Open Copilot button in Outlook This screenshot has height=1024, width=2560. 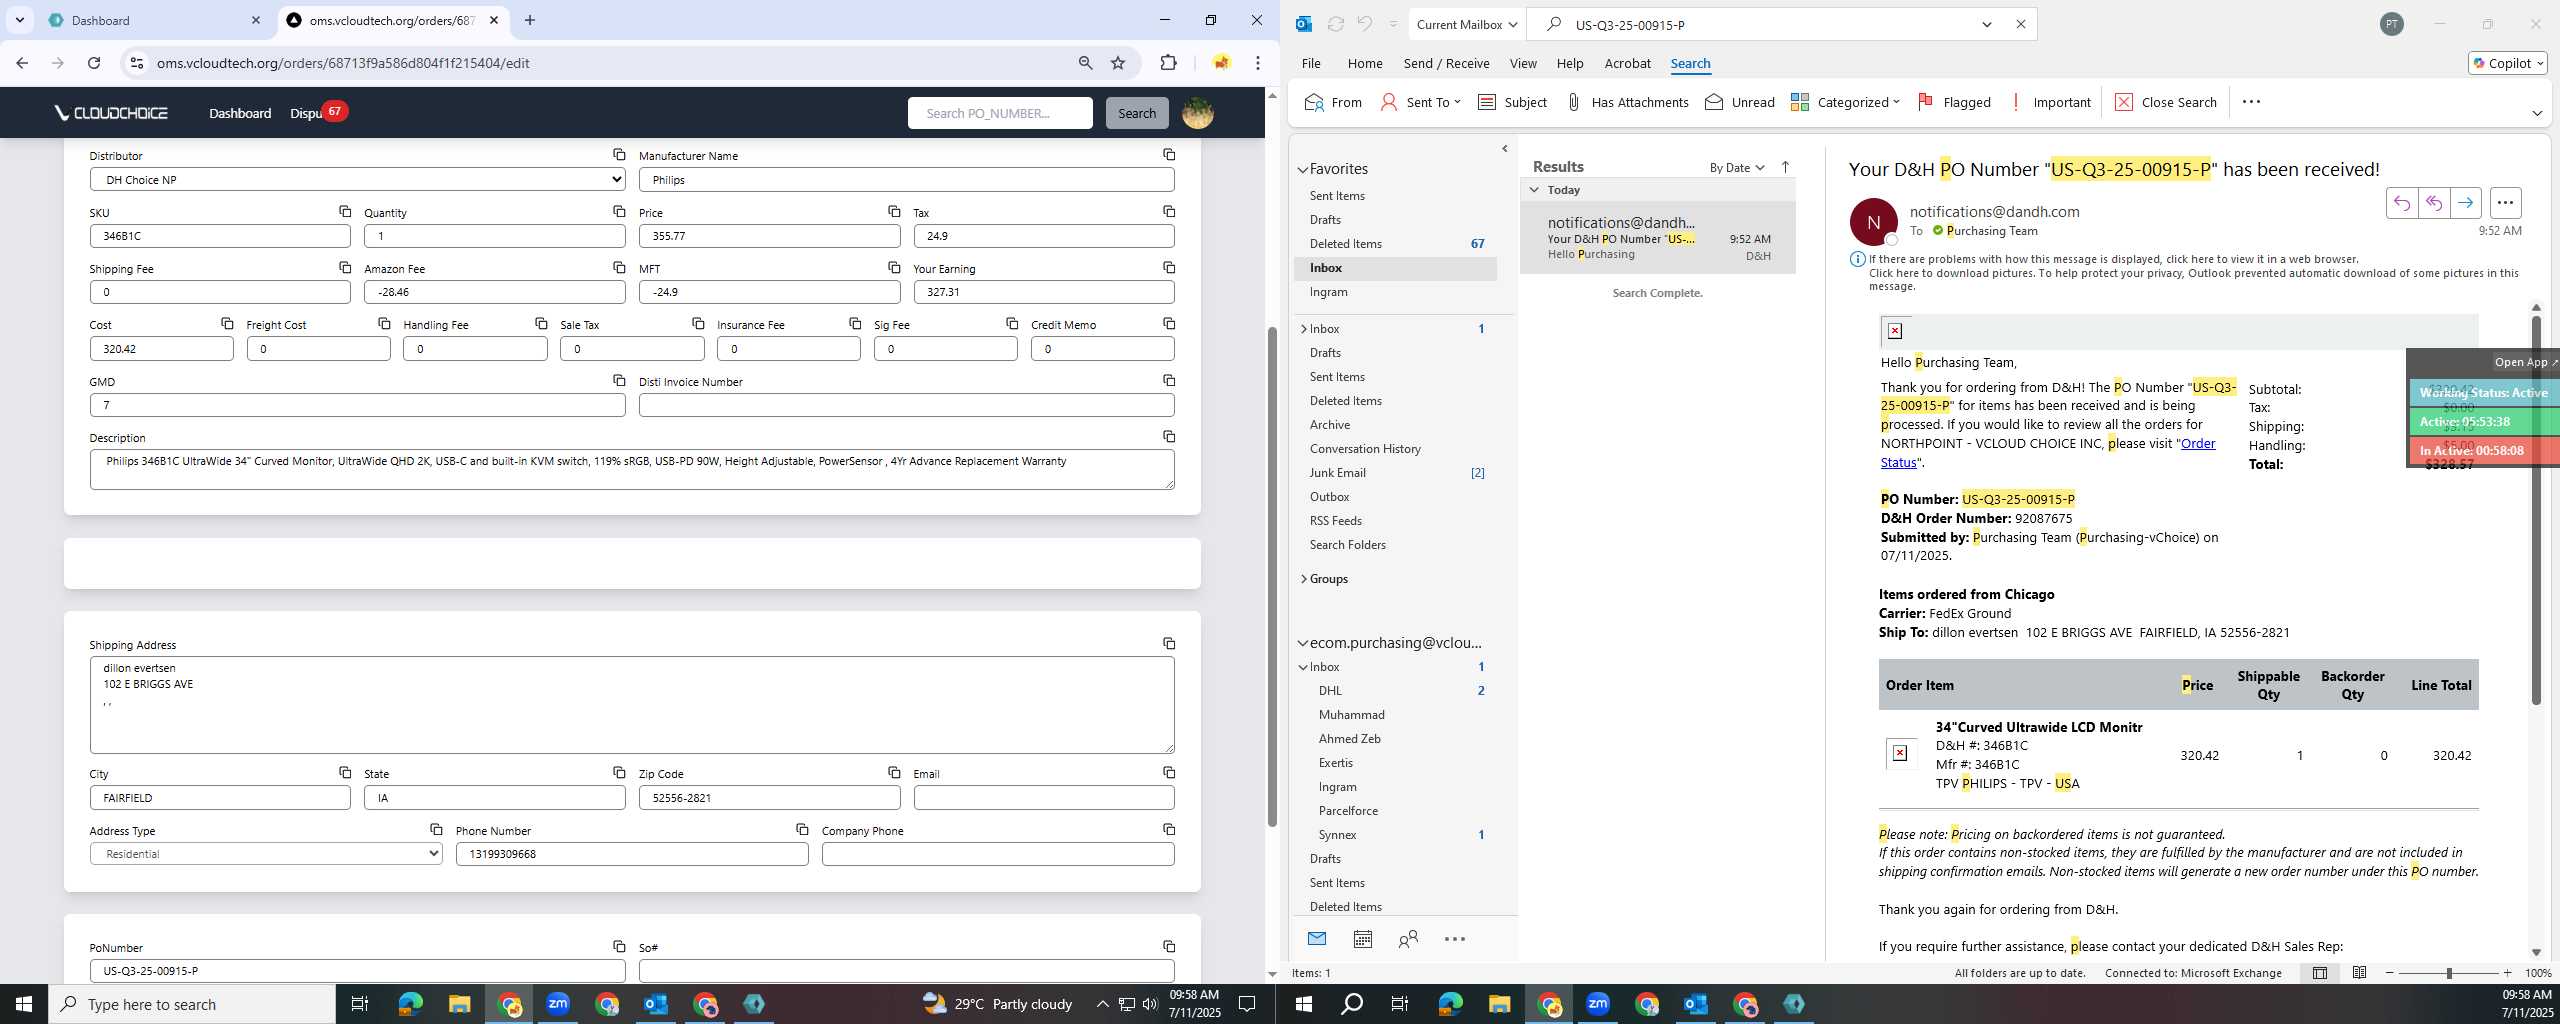pyautogui.click(x=2507, y=63)
